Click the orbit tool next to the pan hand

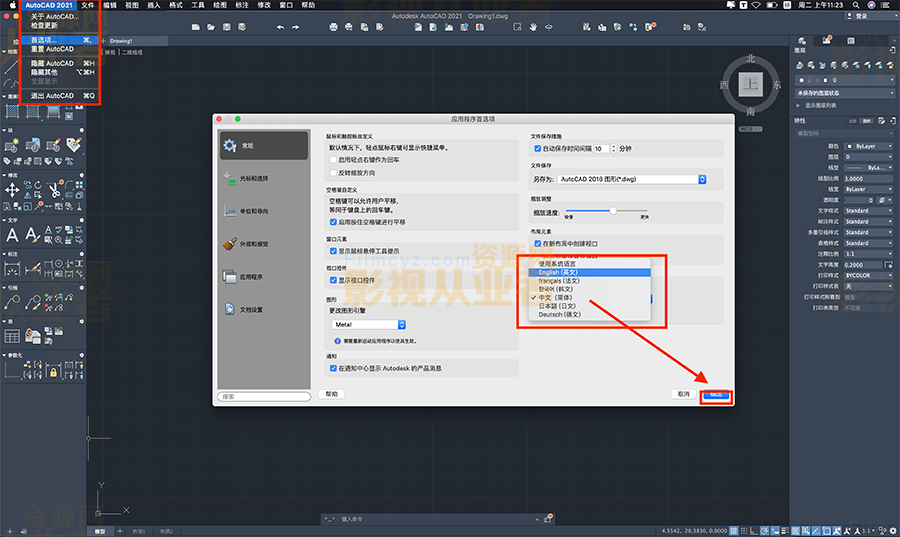coord(549,27)
